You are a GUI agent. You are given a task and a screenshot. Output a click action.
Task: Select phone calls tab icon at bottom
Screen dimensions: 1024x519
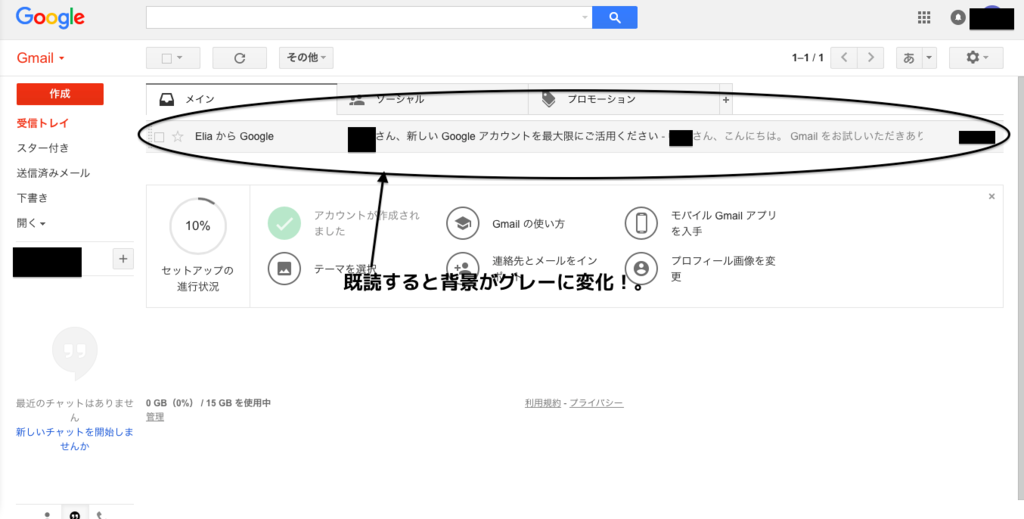coord(99,515)
